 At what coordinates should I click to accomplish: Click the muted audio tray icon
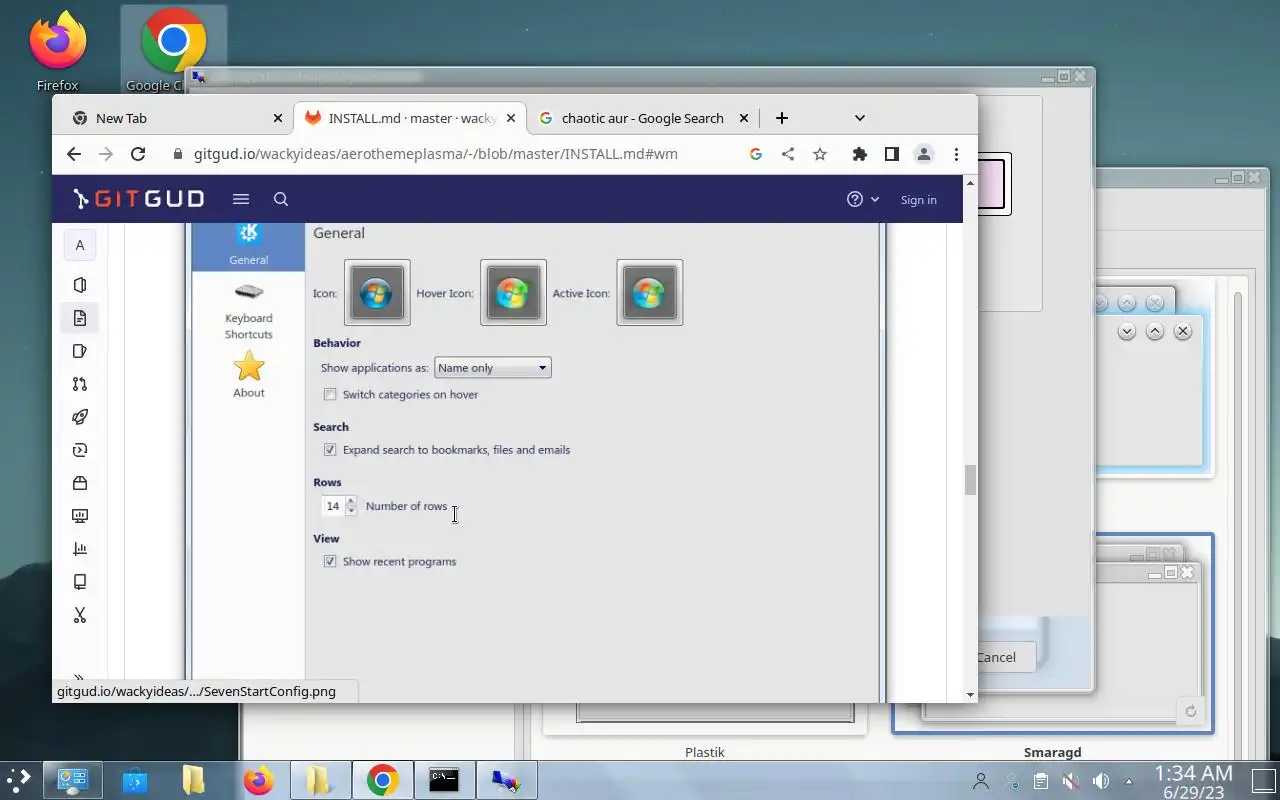tap(1070, 781)
